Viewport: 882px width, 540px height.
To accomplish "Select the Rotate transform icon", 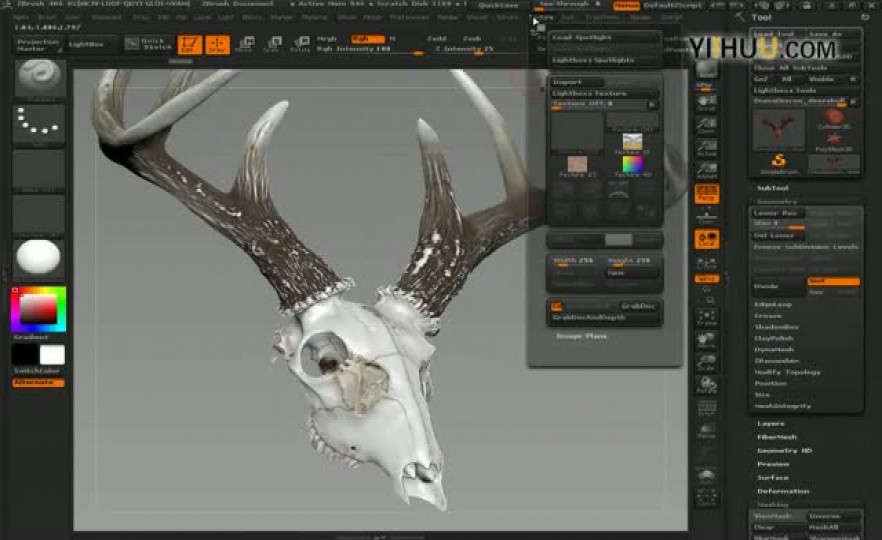I will (300, 44).
